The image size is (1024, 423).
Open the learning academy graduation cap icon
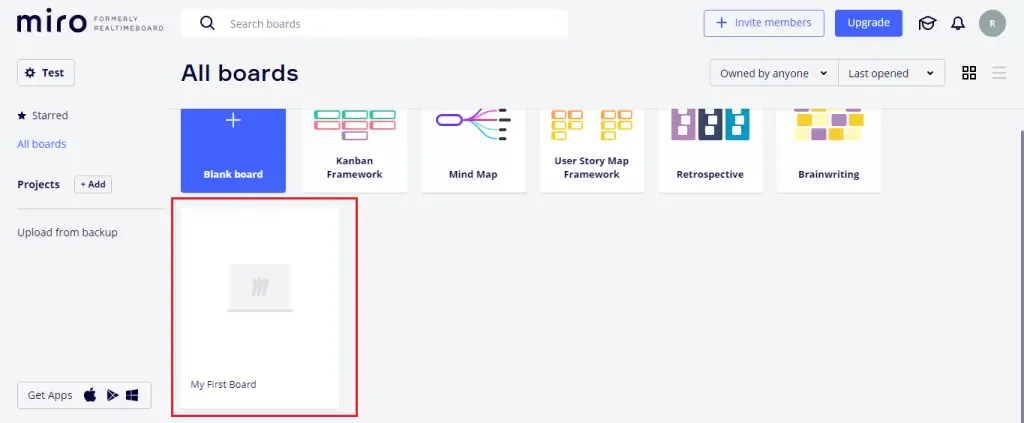(927, 23)
